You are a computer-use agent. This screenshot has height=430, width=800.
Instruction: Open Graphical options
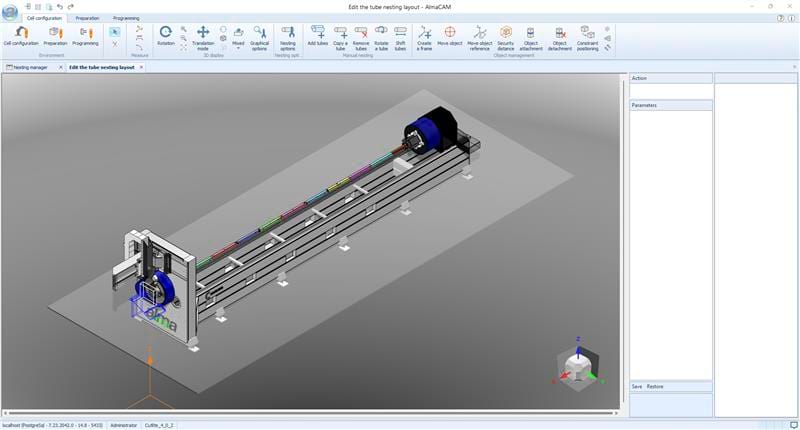click(x=259, y=36)
